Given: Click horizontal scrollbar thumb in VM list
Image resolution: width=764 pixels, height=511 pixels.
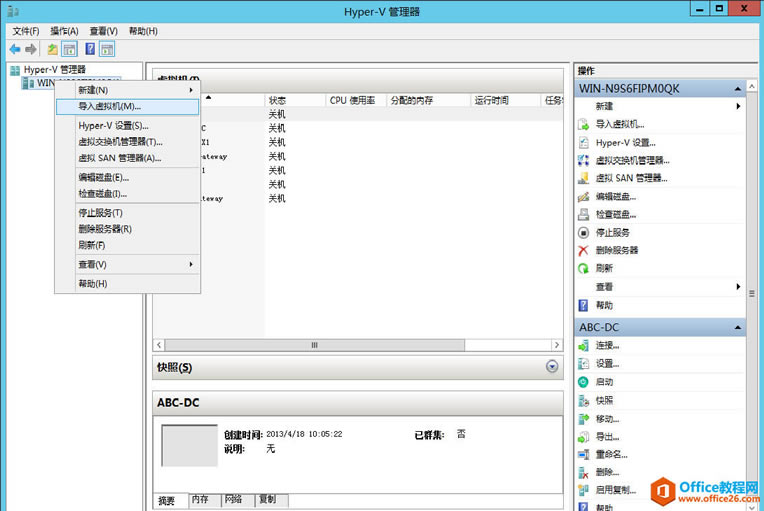Looking at the screenshot, I should click(315, 345).
